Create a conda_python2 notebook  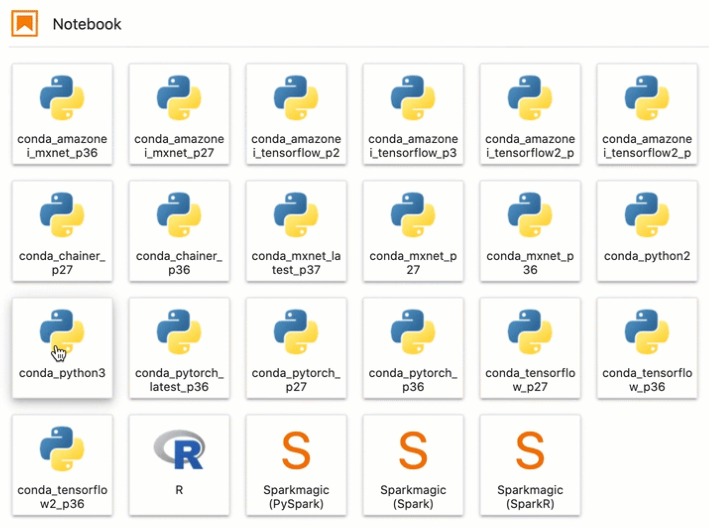(647, 231)
